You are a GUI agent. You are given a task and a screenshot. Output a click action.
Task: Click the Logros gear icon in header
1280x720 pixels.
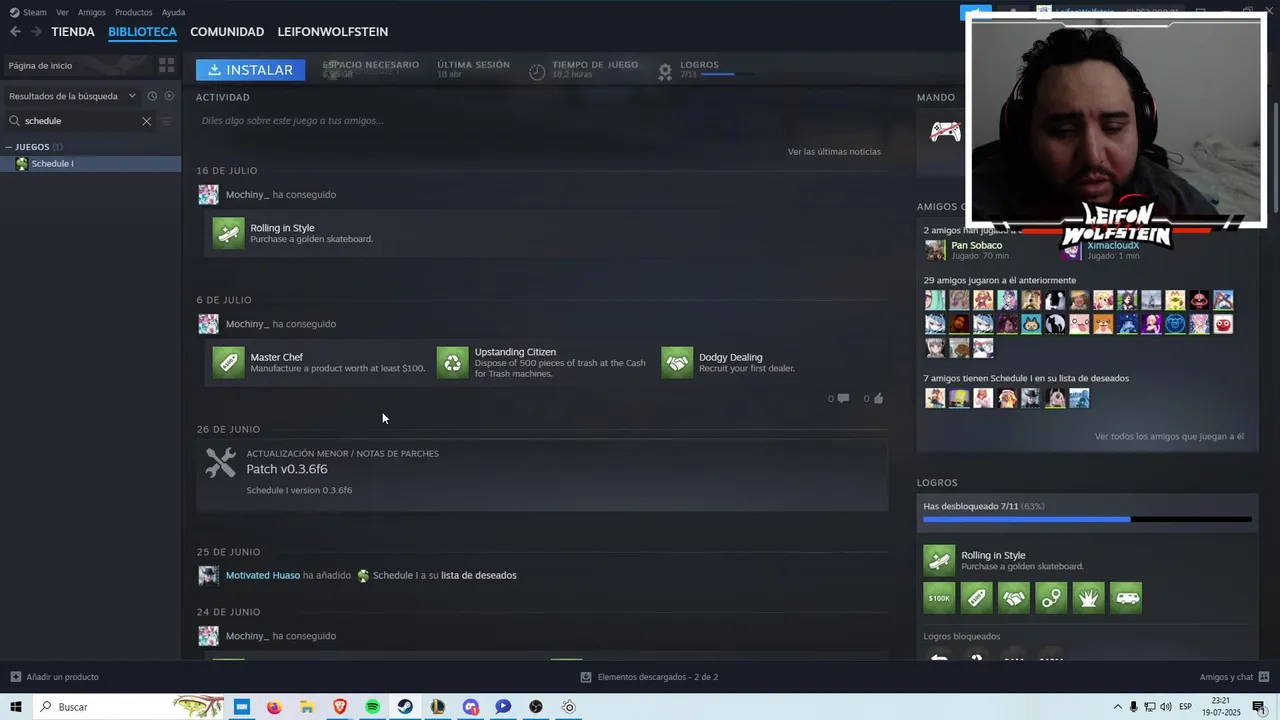pyautogui.click(x=665, y=71)
